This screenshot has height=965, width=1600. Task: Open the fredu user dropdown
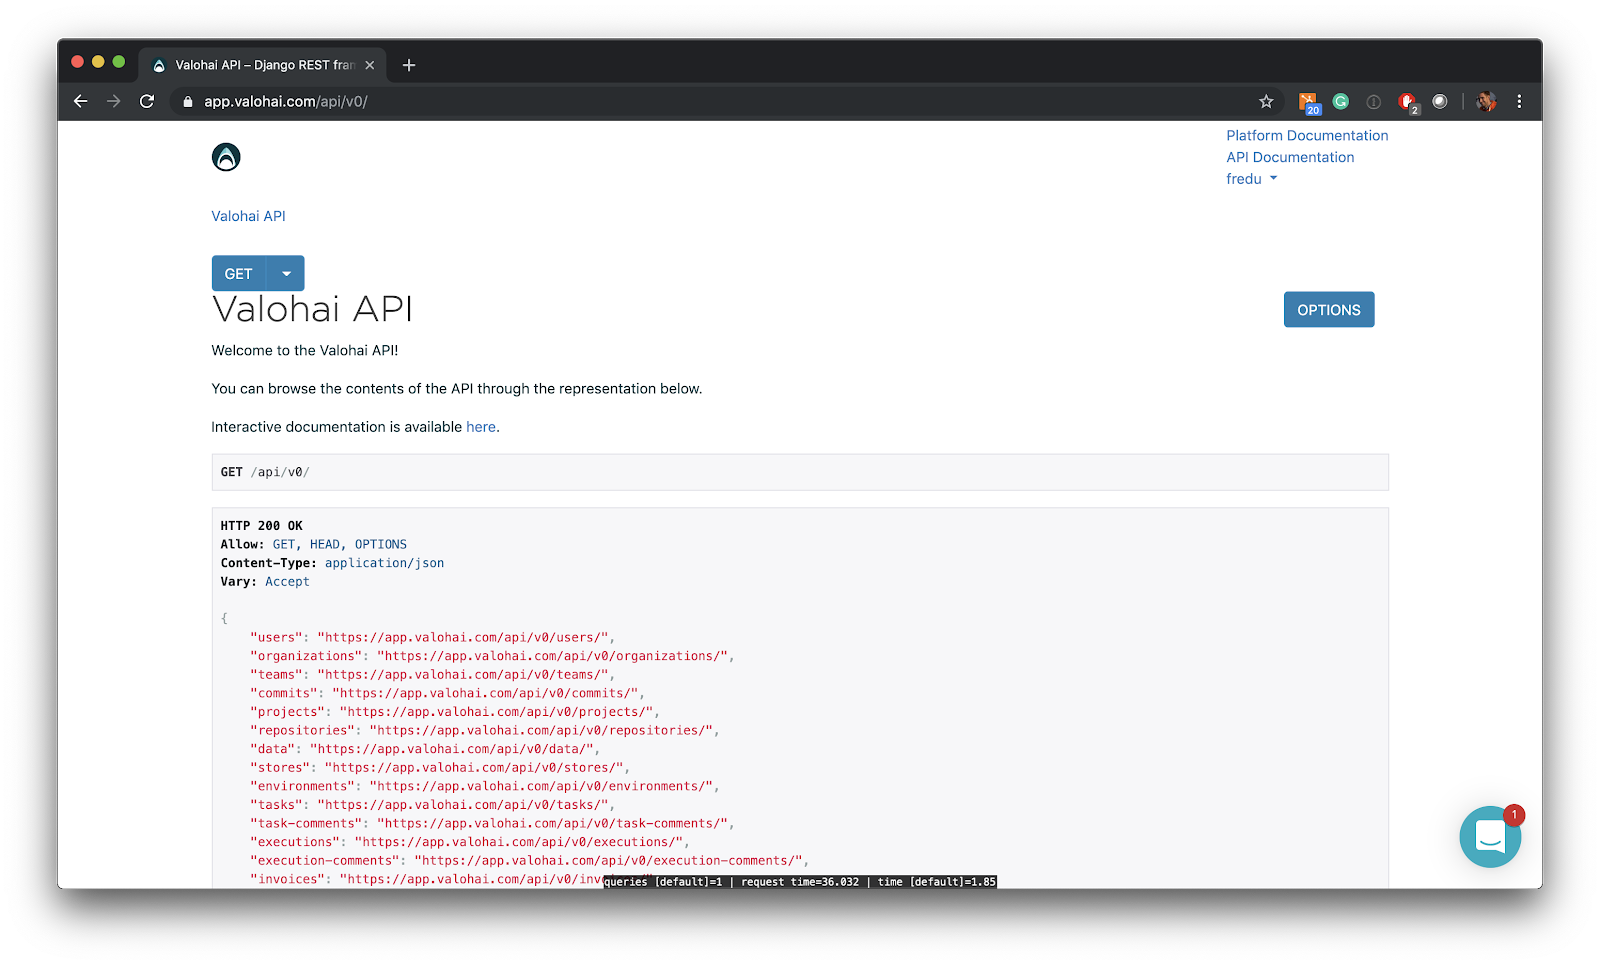click(x=1252, y=179)
